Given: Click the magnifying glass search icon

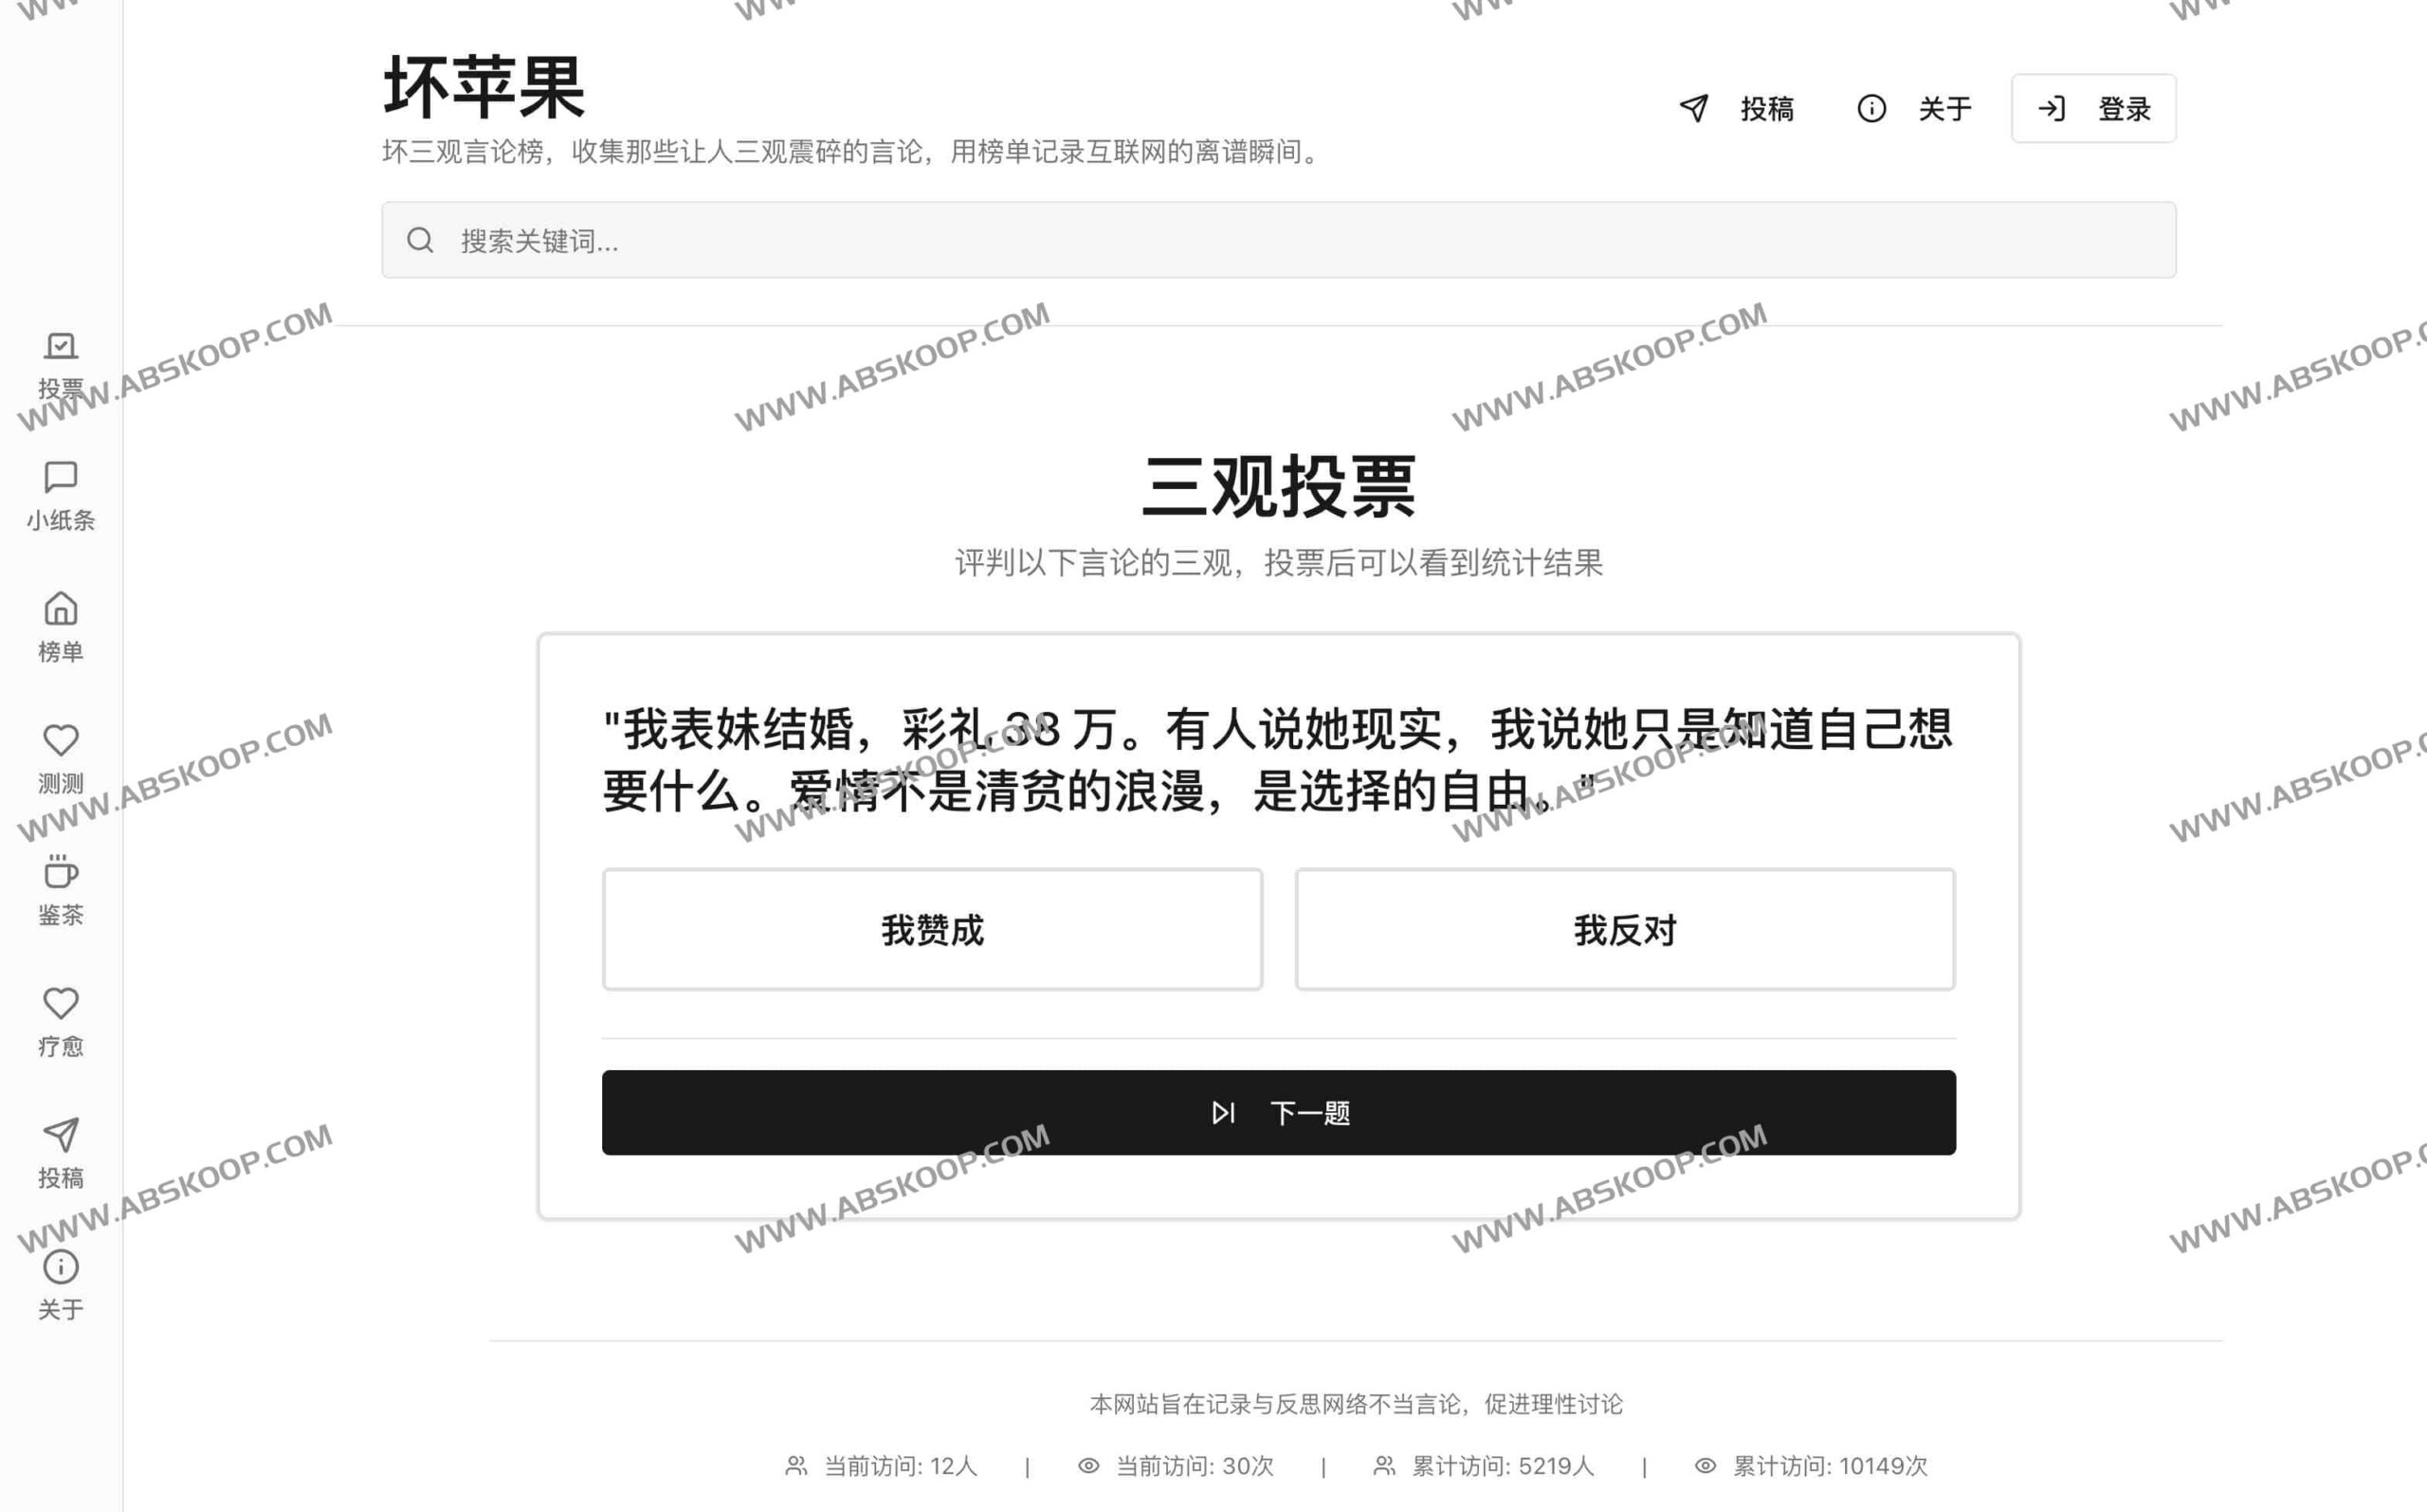Looking at the screenshot, I should 420,240.
